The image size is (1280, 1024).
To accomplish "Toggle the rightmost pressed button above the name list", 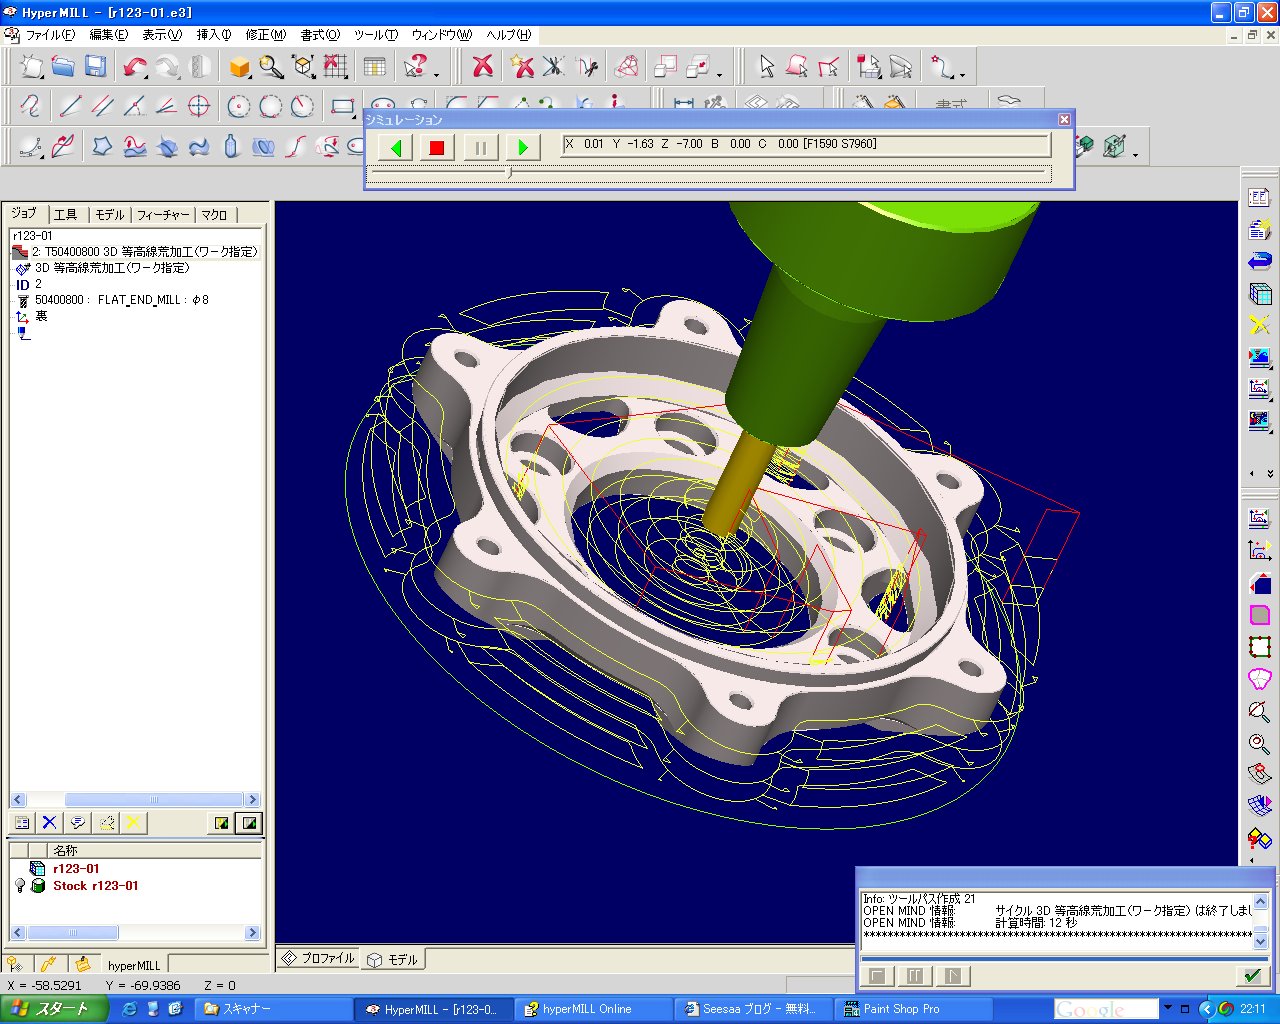I will pos(249,823).
